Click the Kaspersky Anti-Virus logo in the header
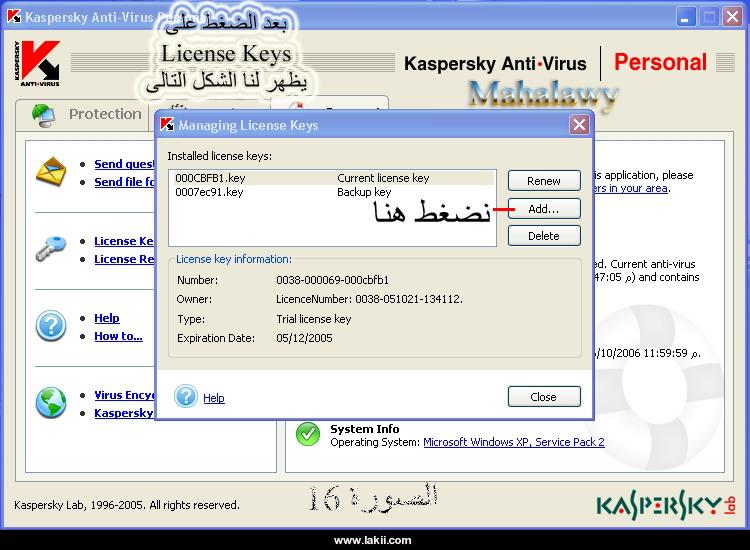 coord(37,63)
